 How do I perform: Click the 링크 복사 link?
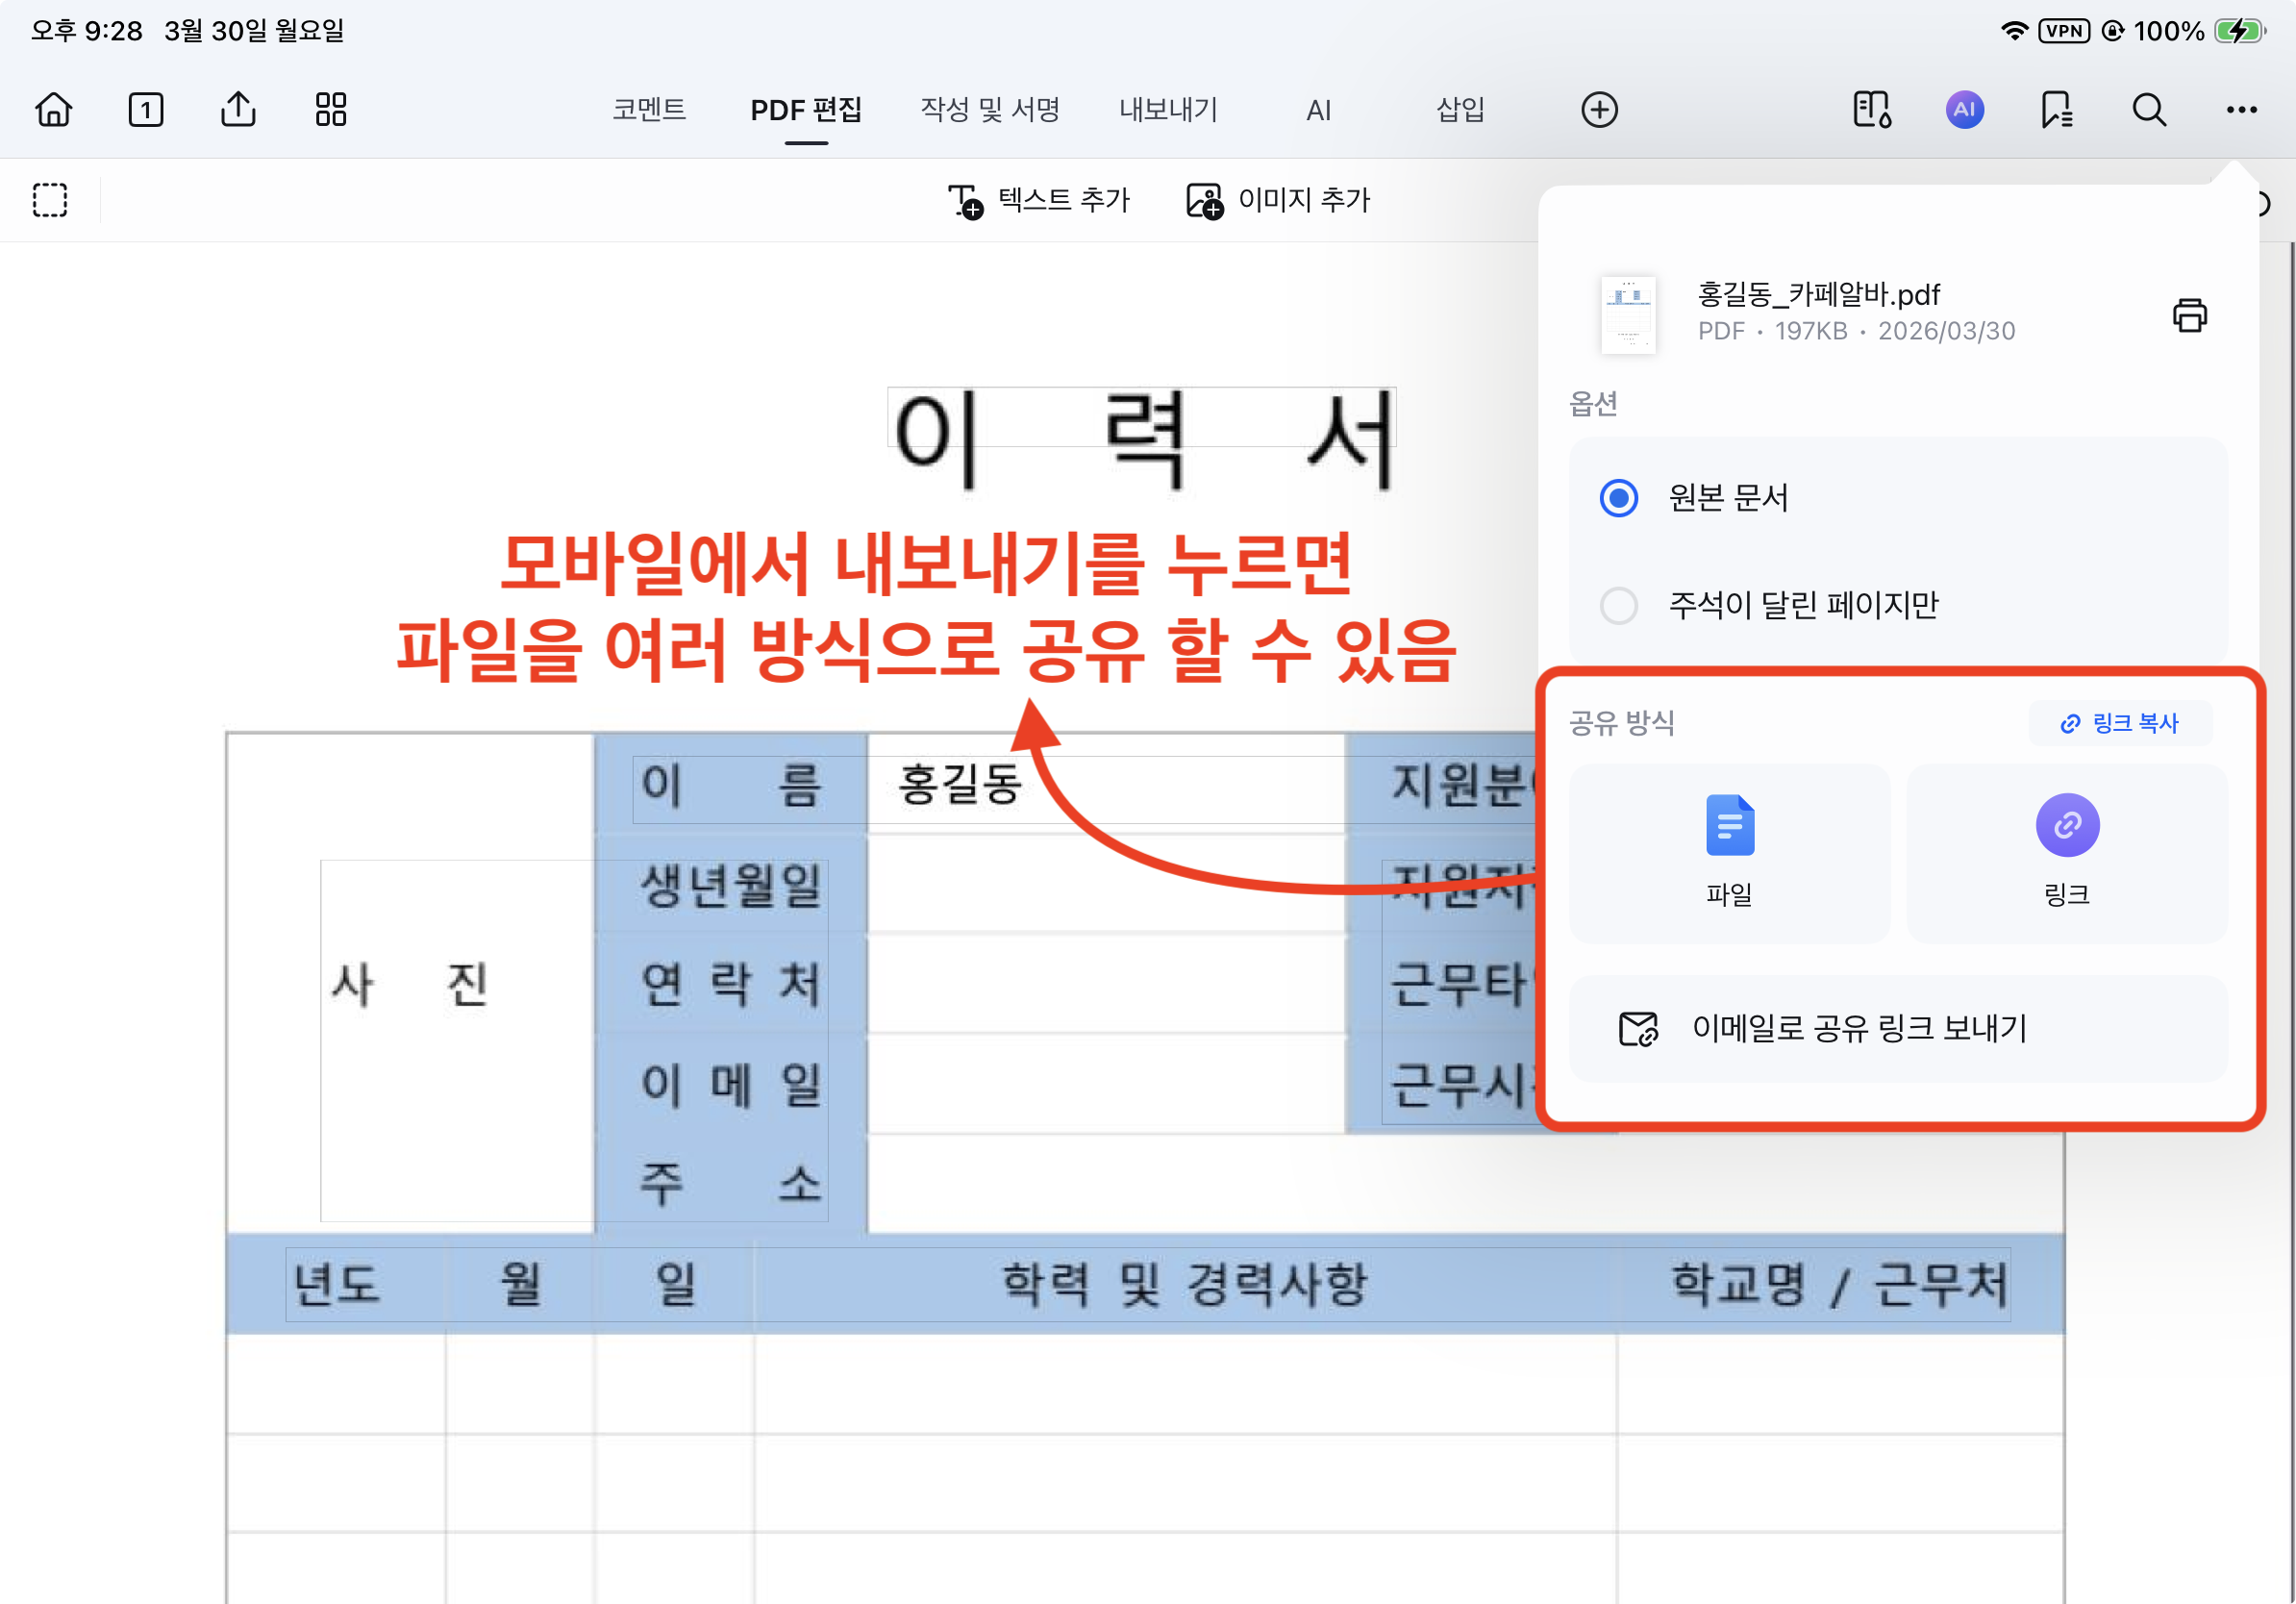[x=2120, y=723]
